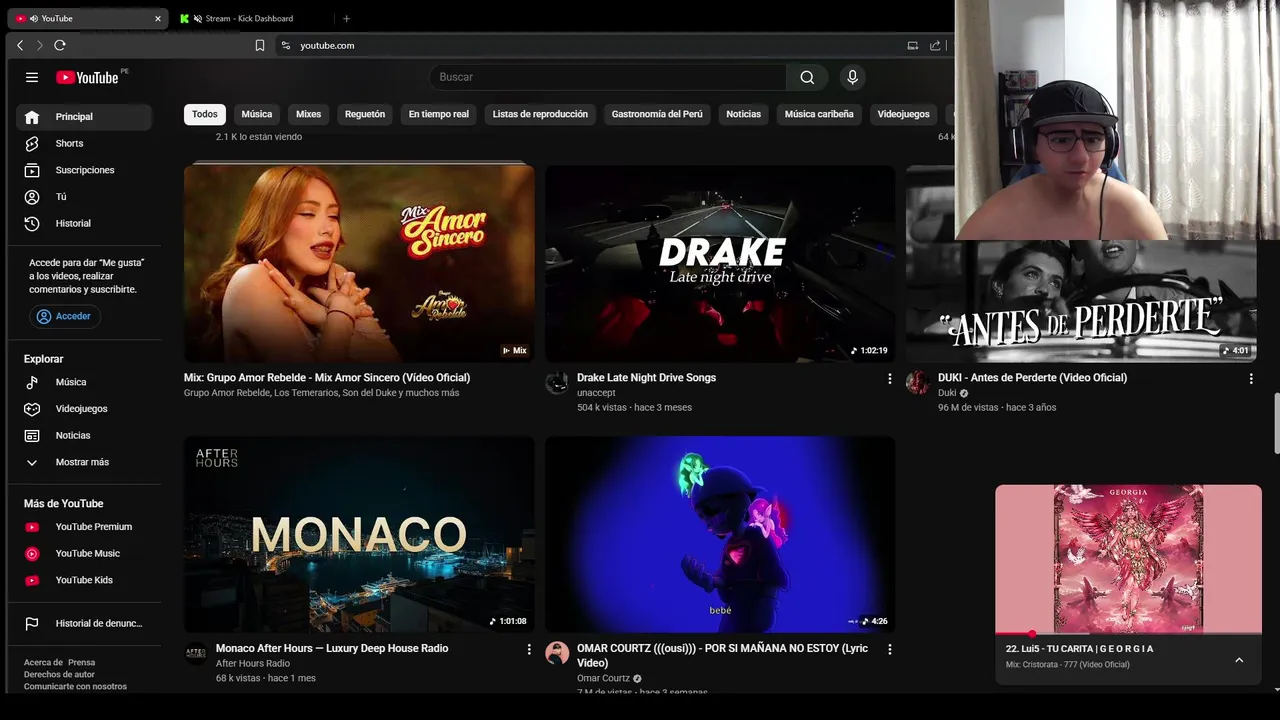Open options for Monaco After Hours video
This screenshot has width=1280, height=720.
click(528, 650)
